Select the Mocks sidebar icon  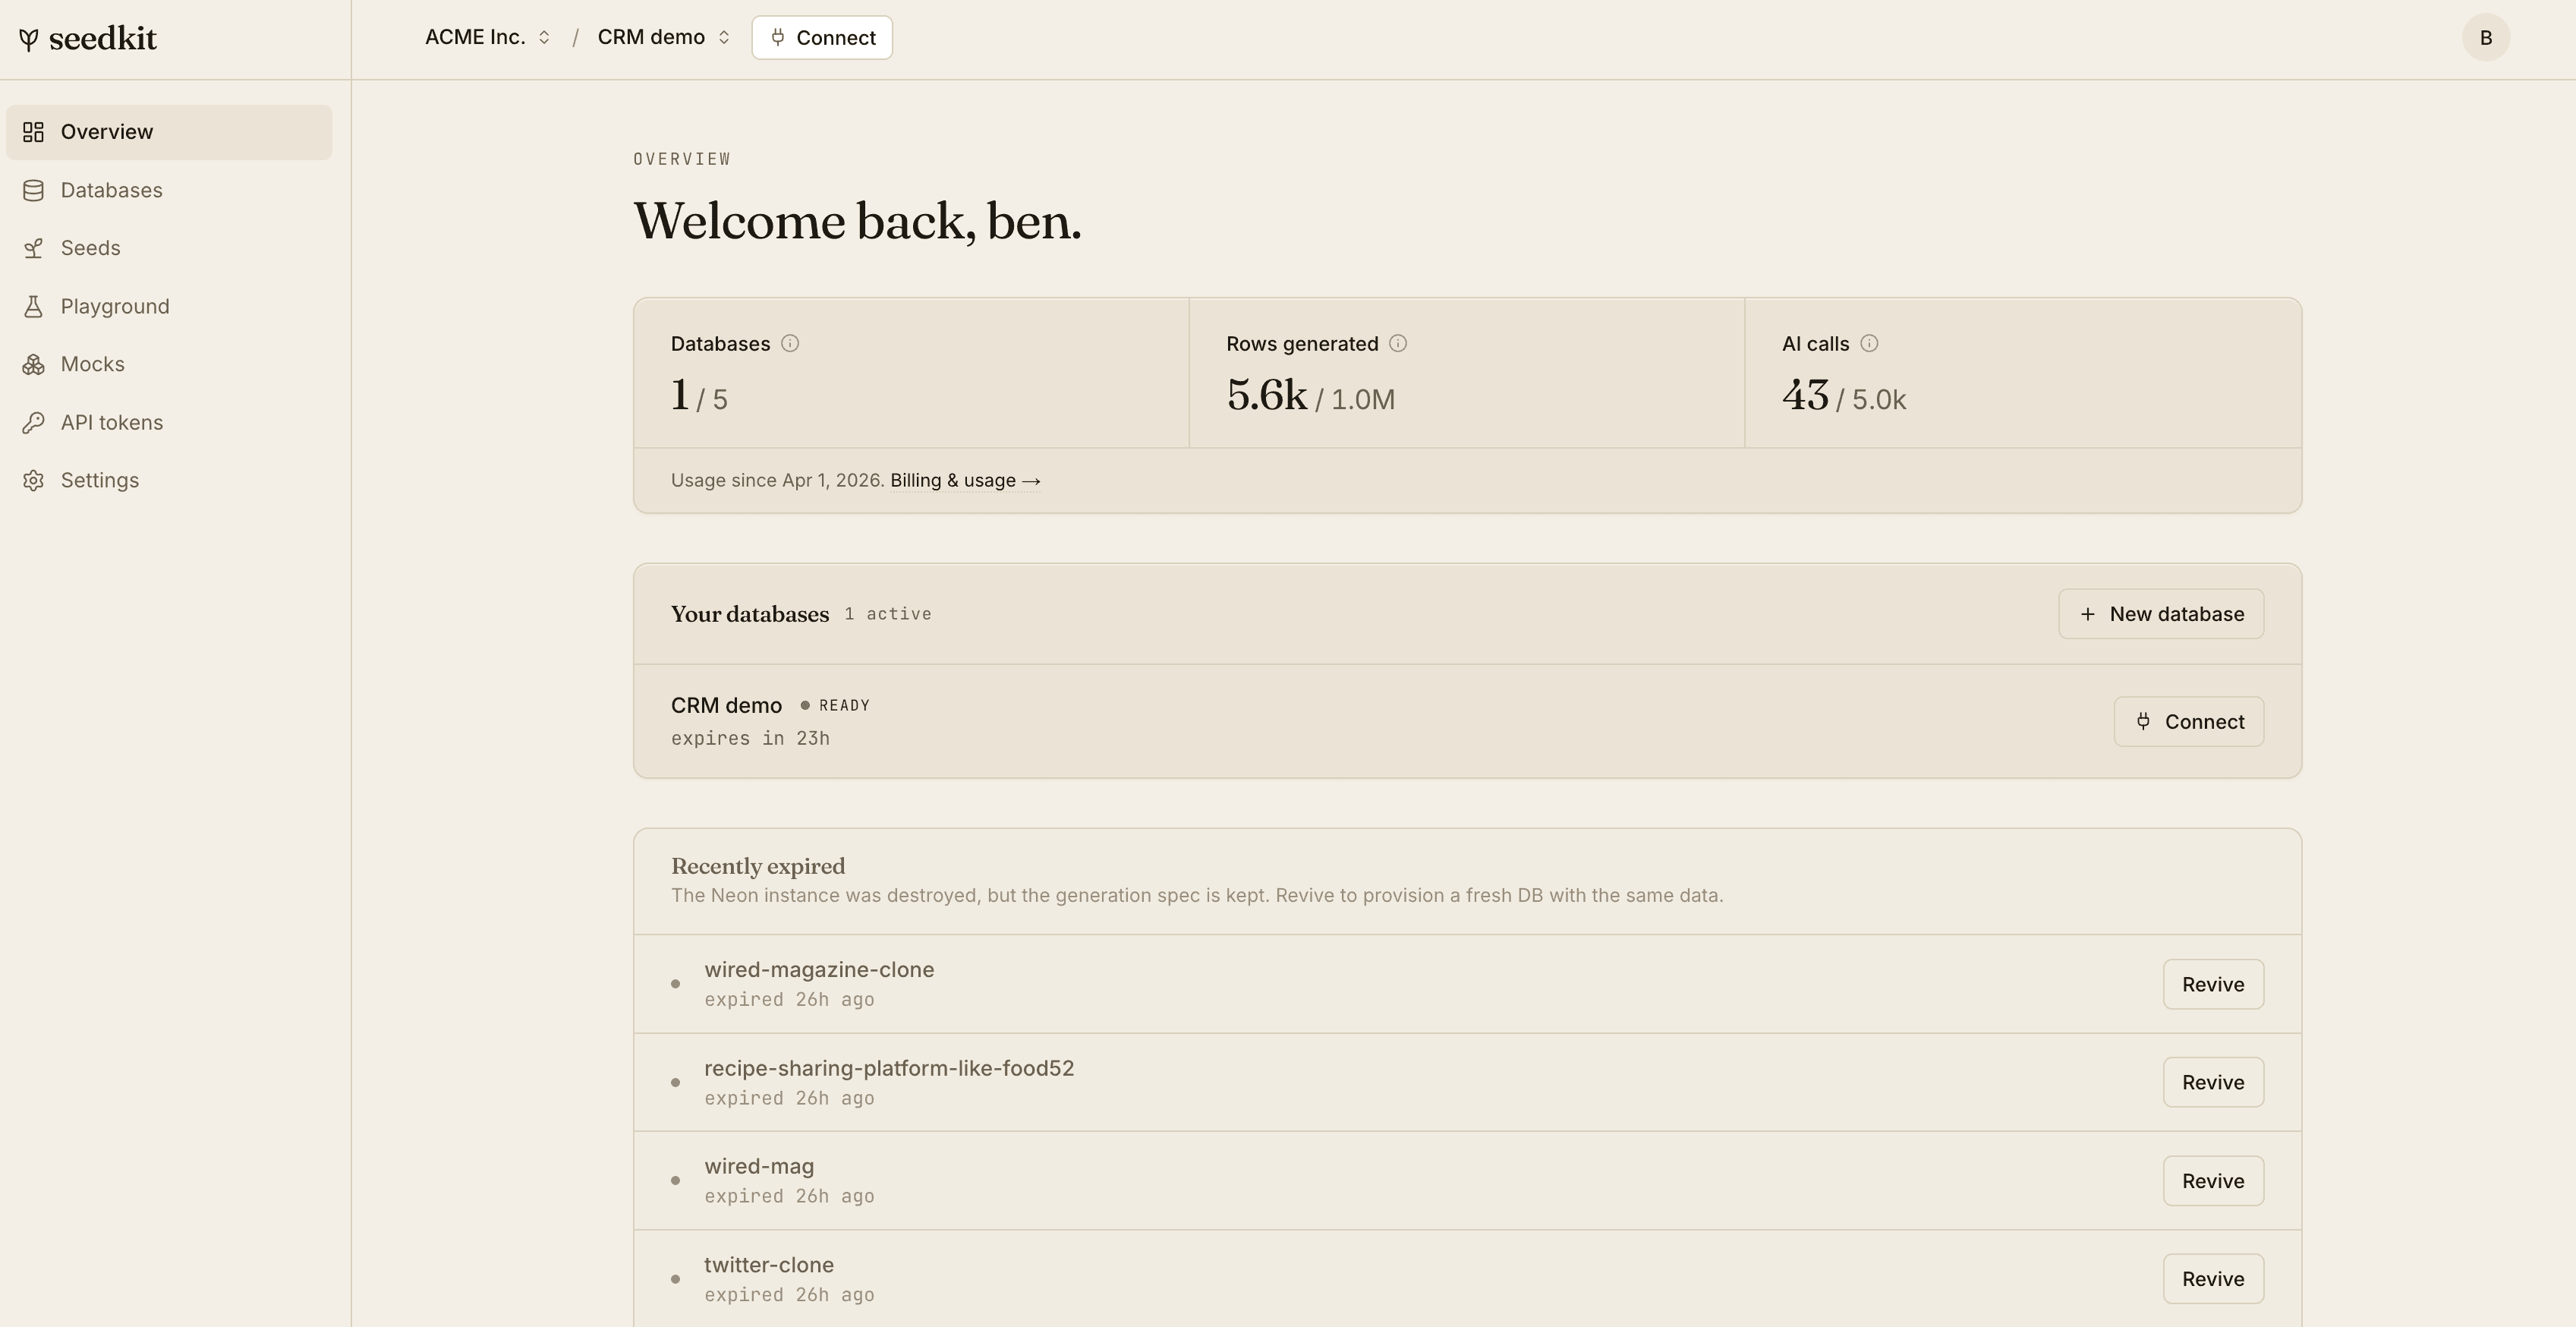[x=34, y=364]
